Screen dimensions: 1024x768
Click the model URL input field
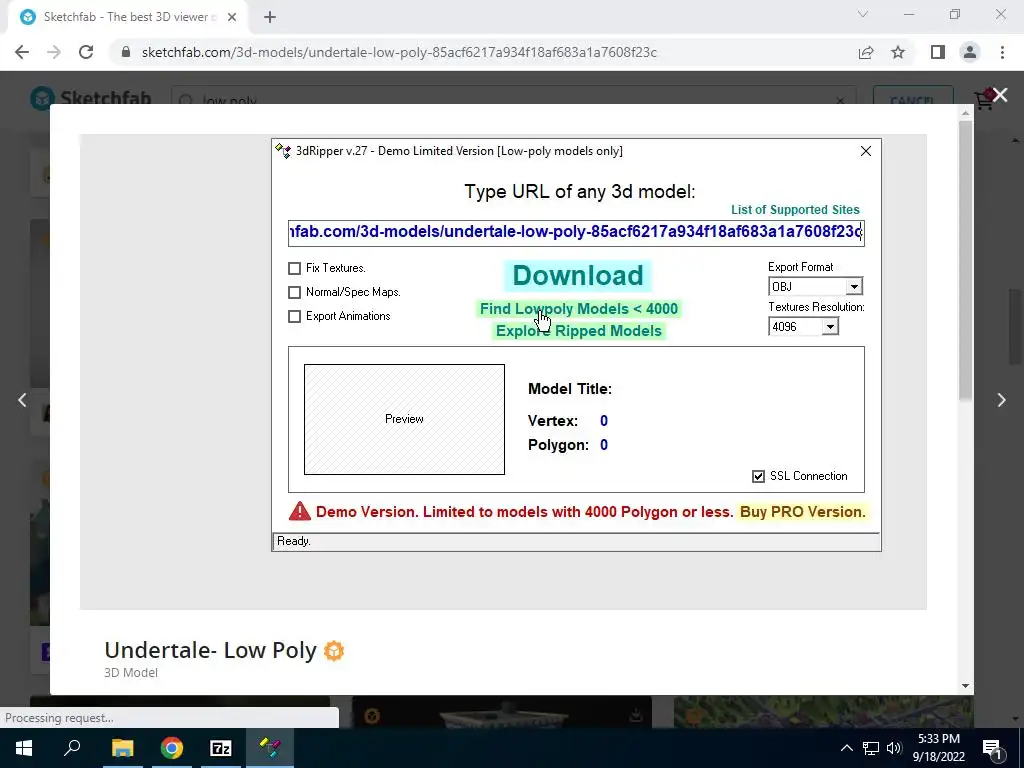(x=576, y=232)
